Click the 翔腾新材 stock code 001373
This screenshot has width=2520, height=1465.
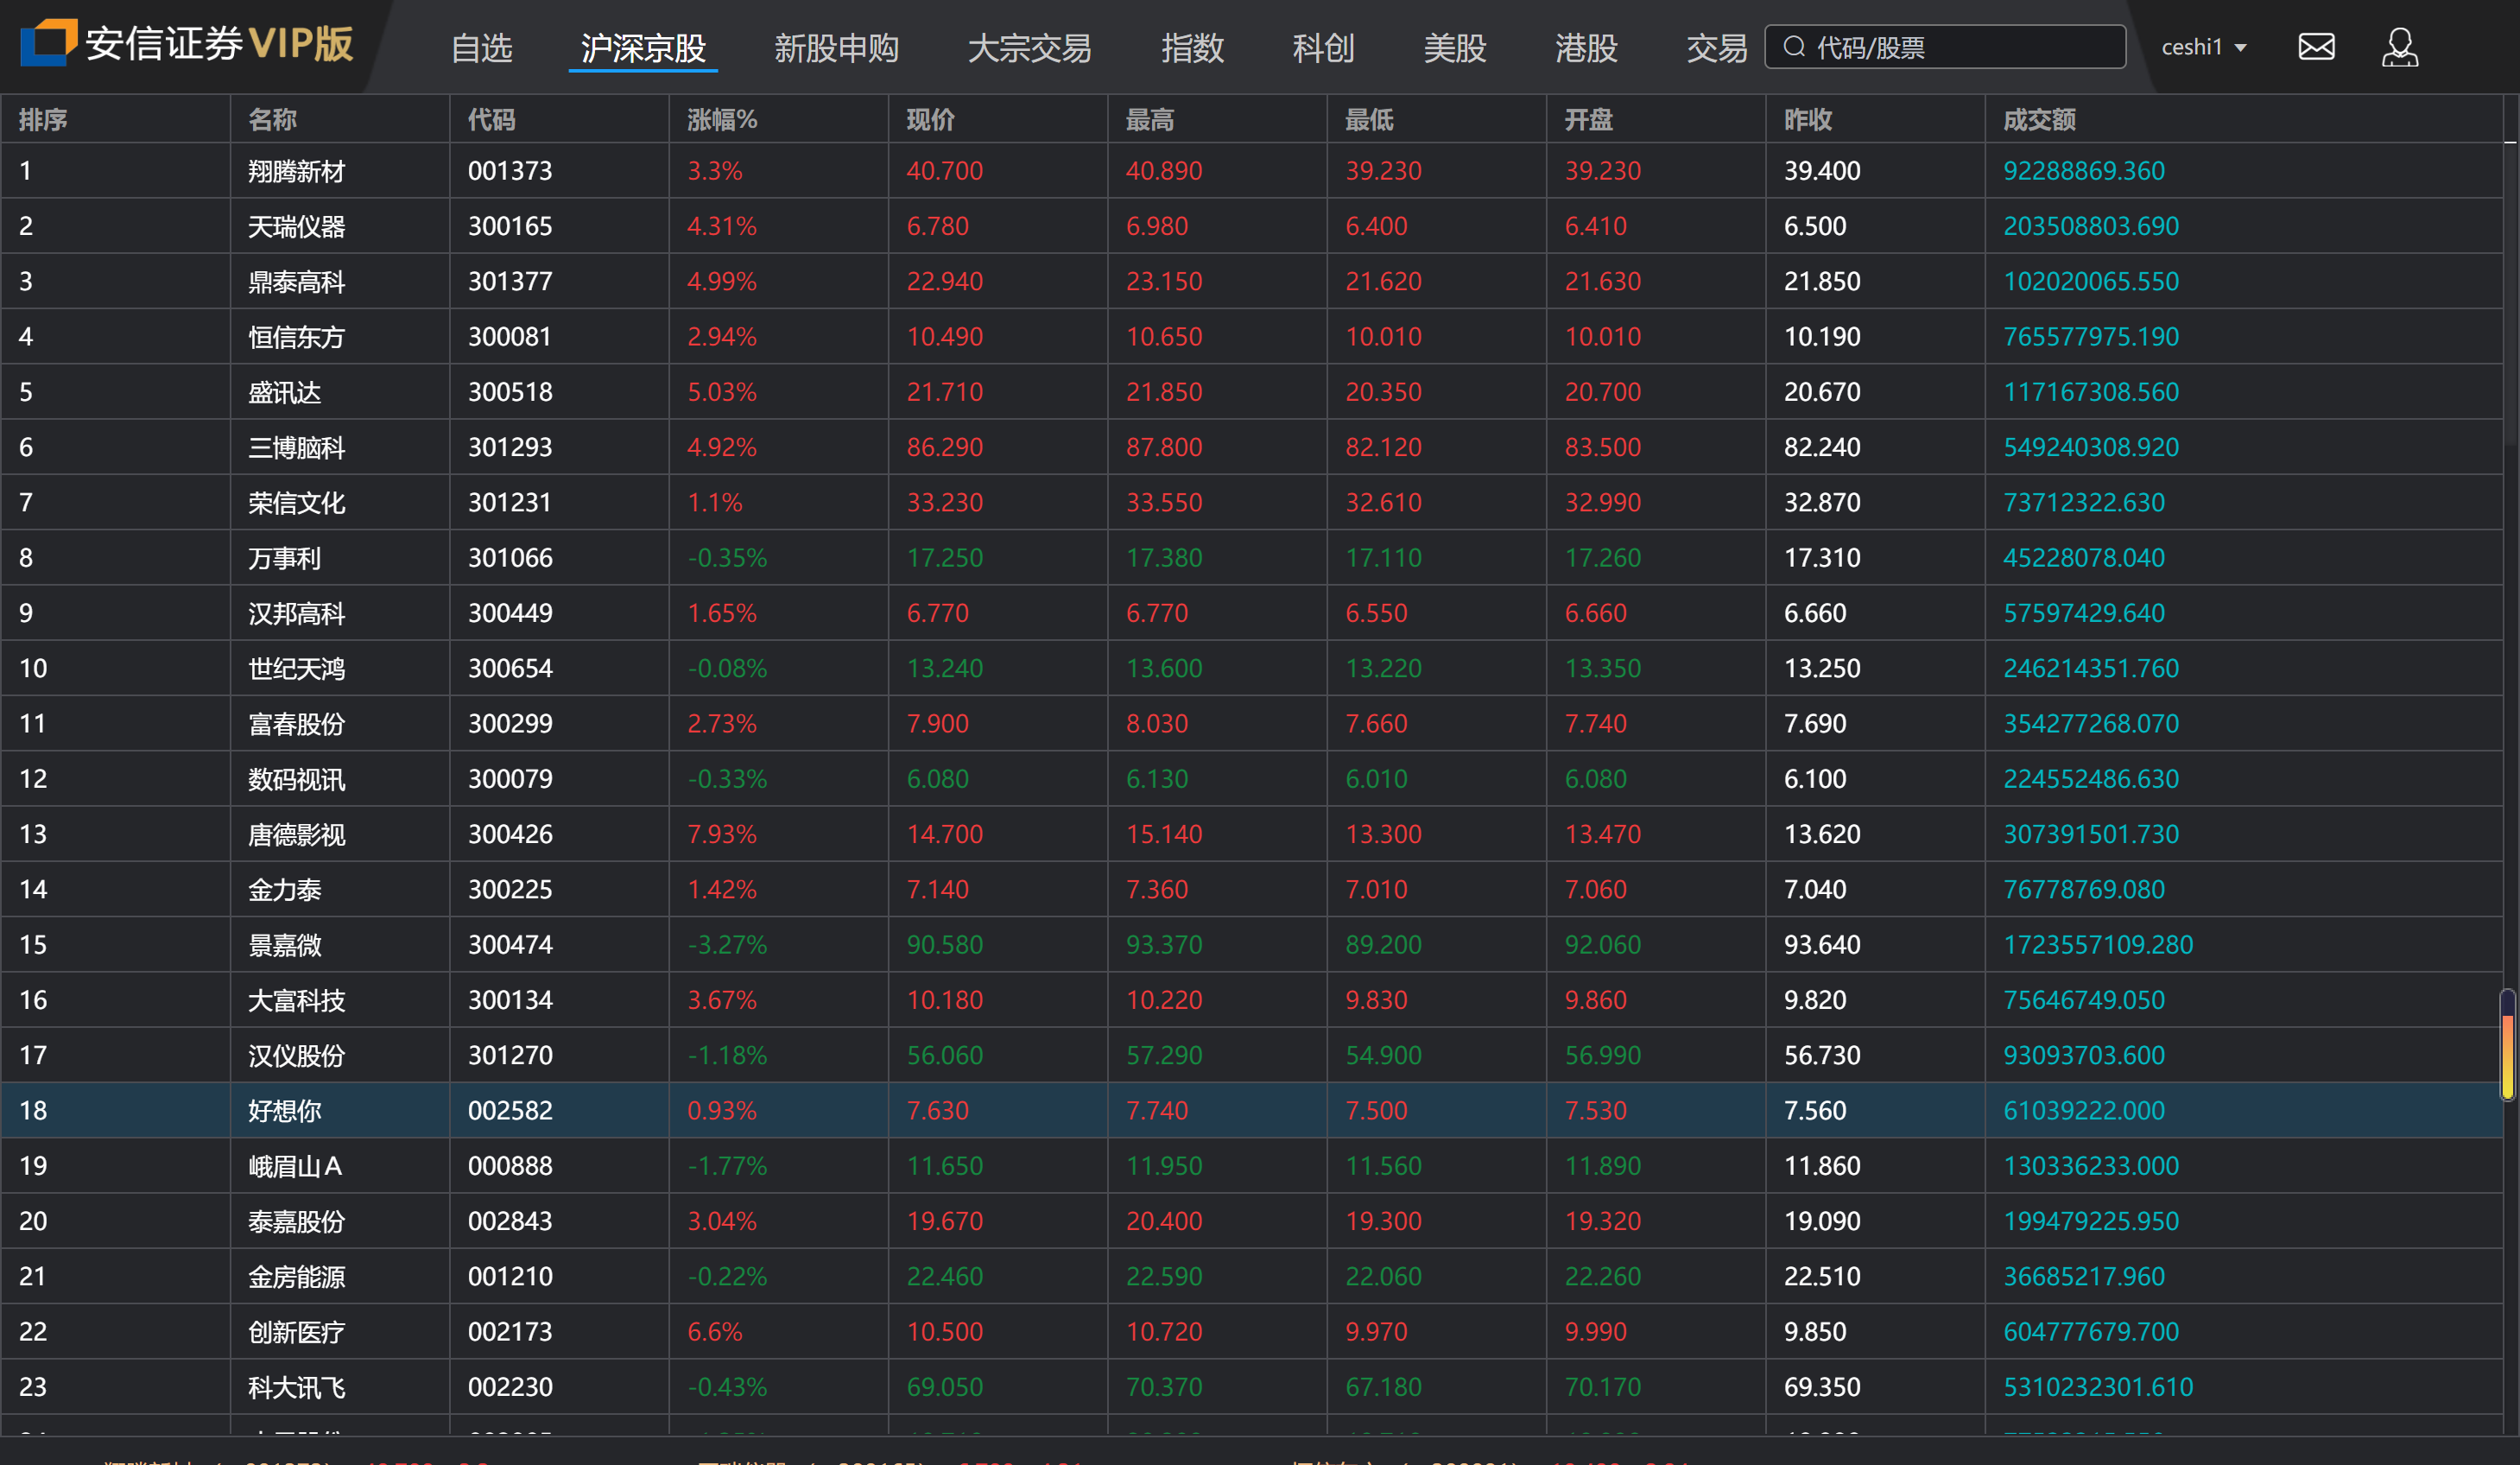[510, 171]
